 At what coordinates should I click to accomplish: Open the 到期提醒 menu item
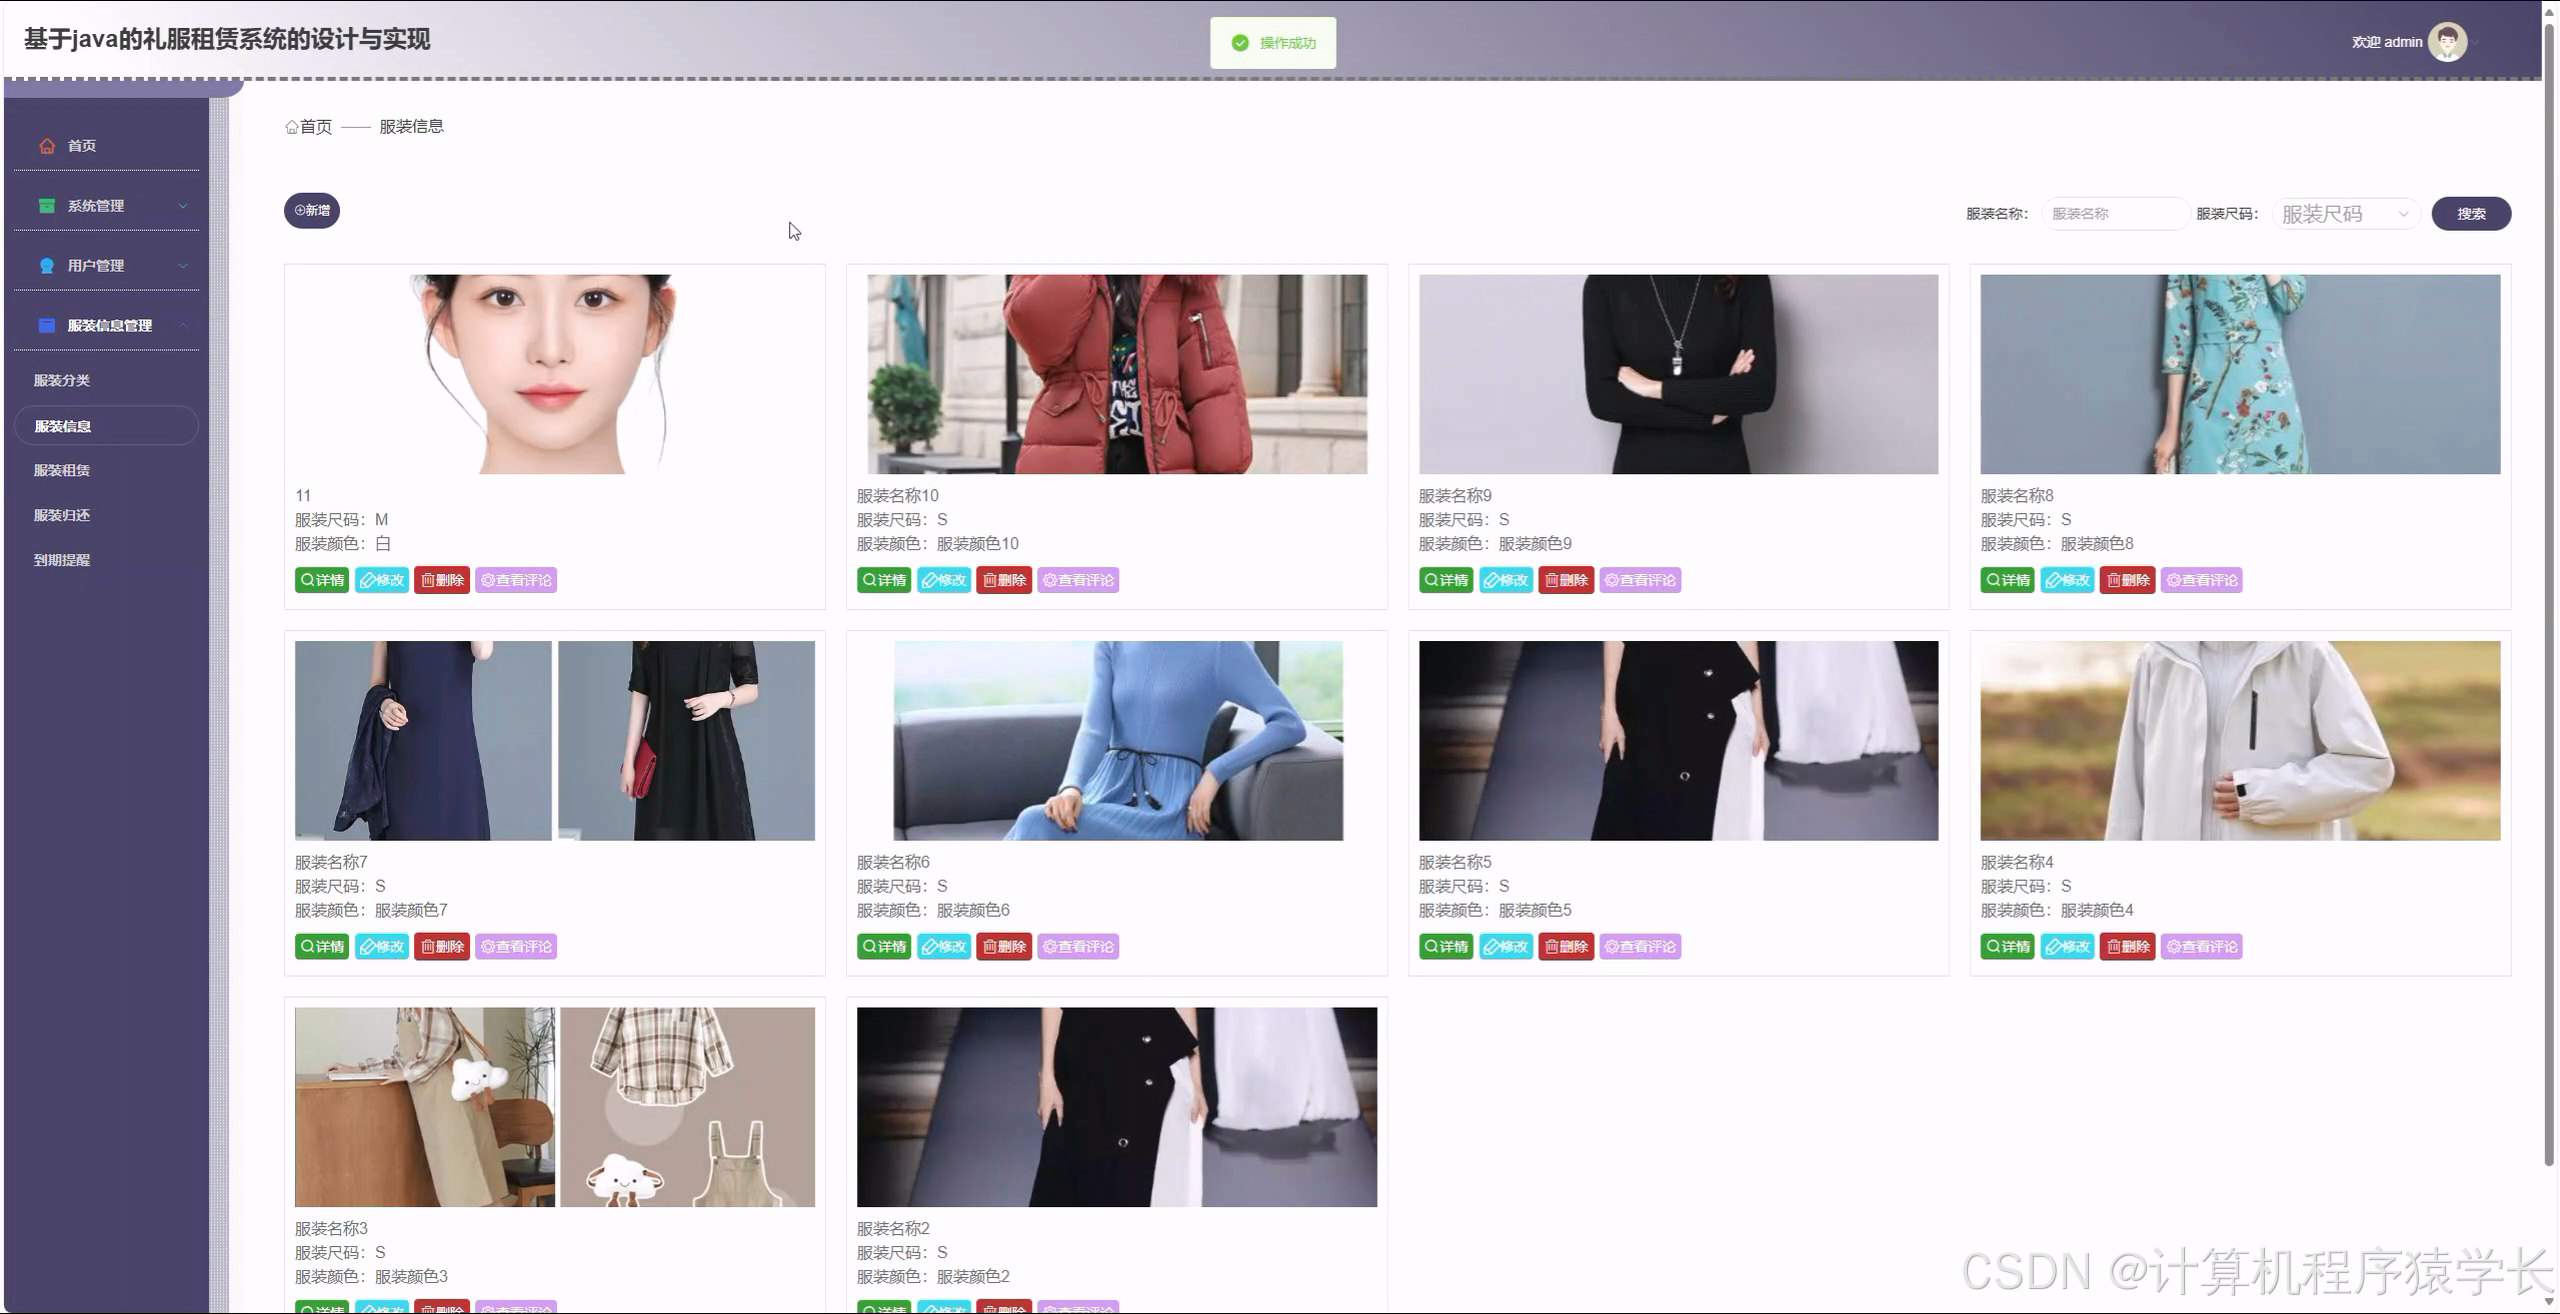click(x=61, y=560)
